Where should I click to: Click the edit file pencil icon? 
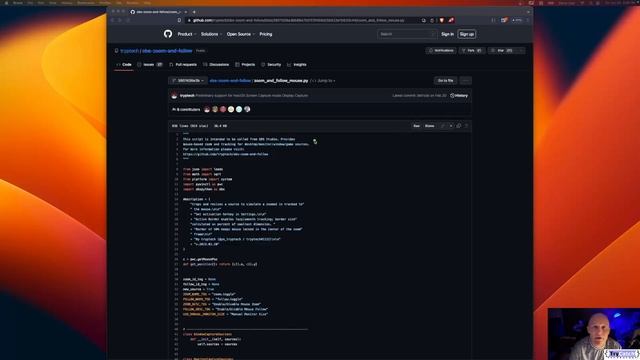tap(443, 126)
